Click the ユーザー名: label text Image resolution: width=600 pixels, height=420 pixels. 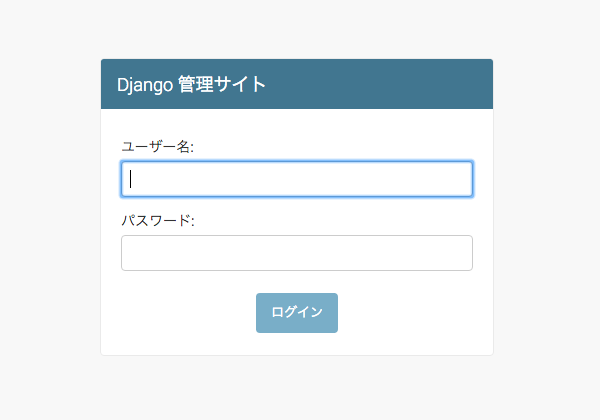pyautogui.click(x=157, y=147)
